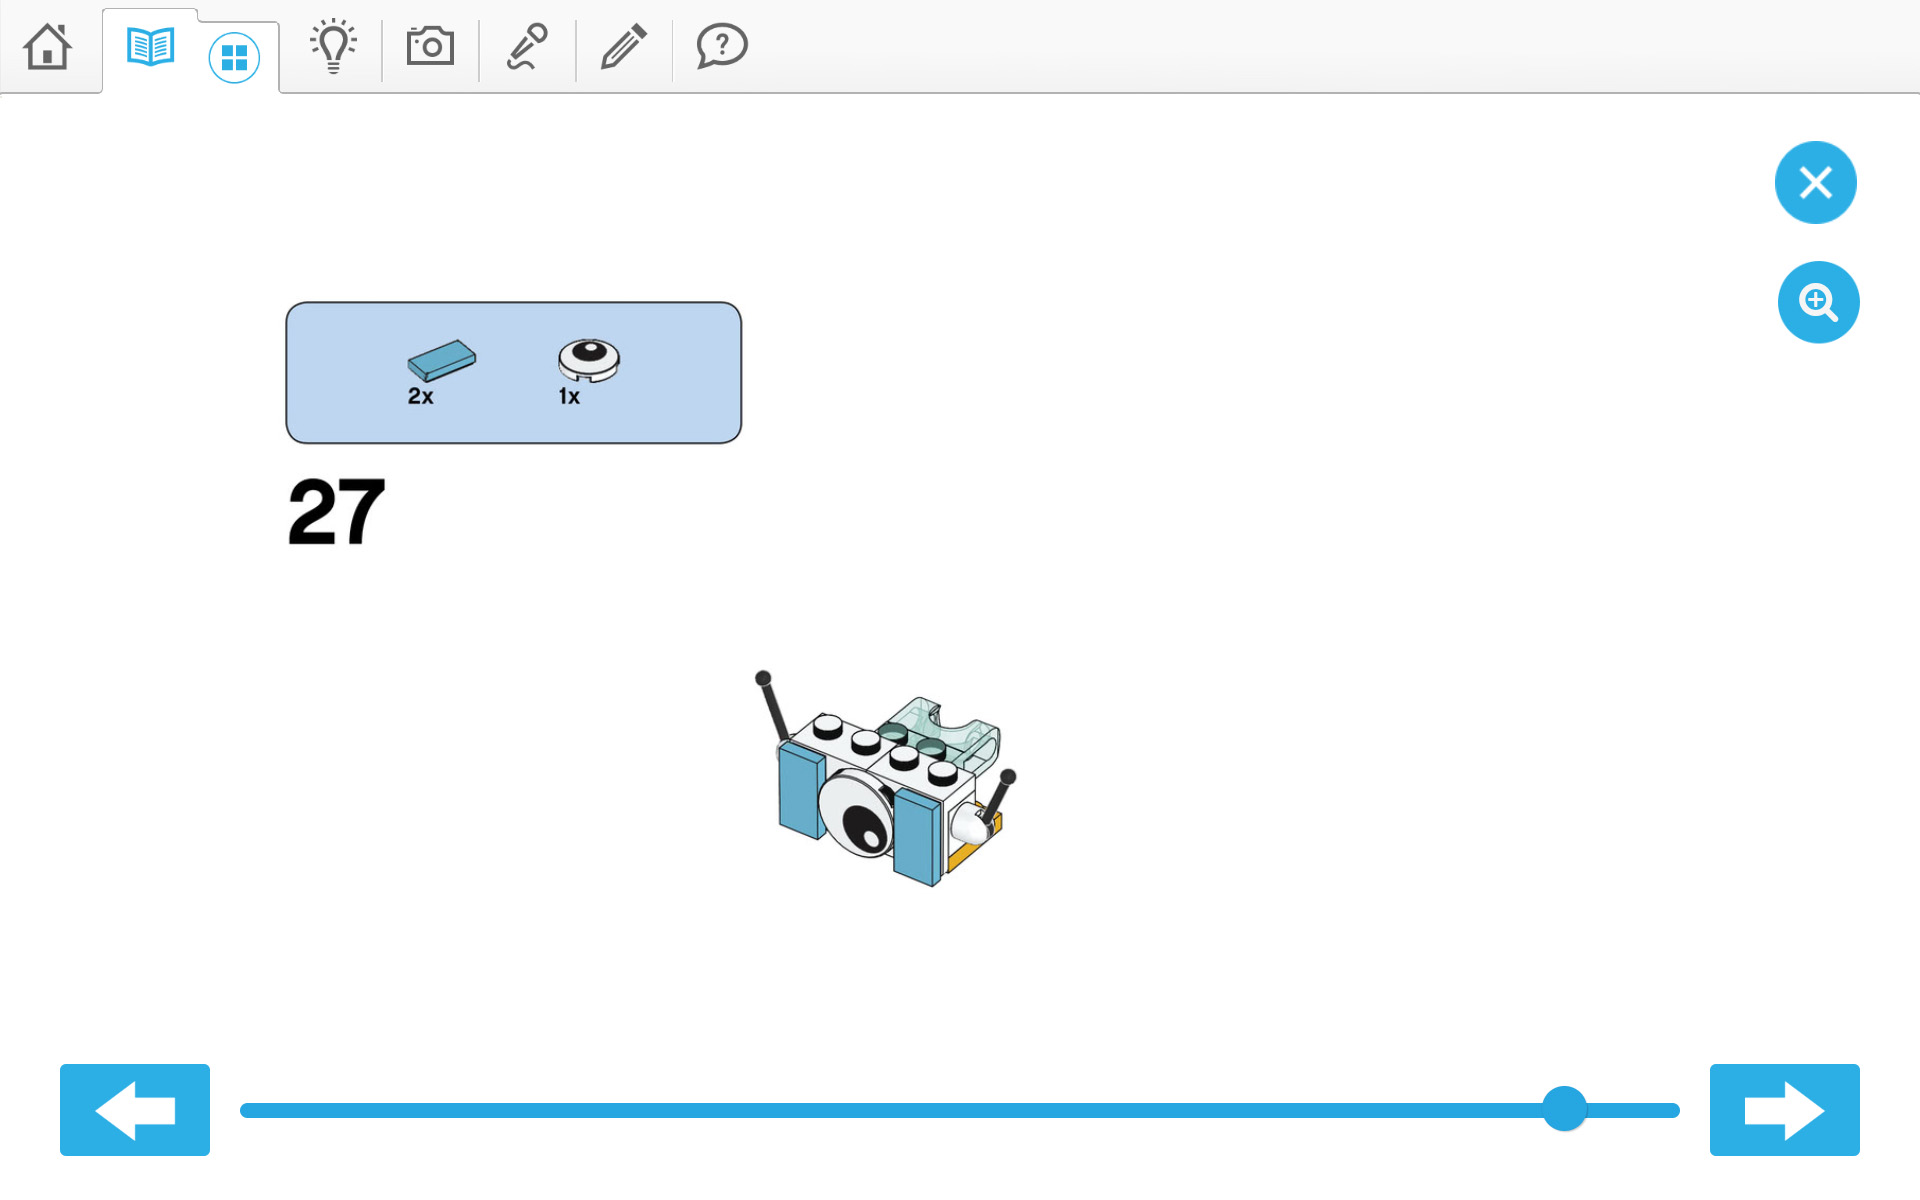
Task: Open the lightbulb ideas tool
Action: 333,46
